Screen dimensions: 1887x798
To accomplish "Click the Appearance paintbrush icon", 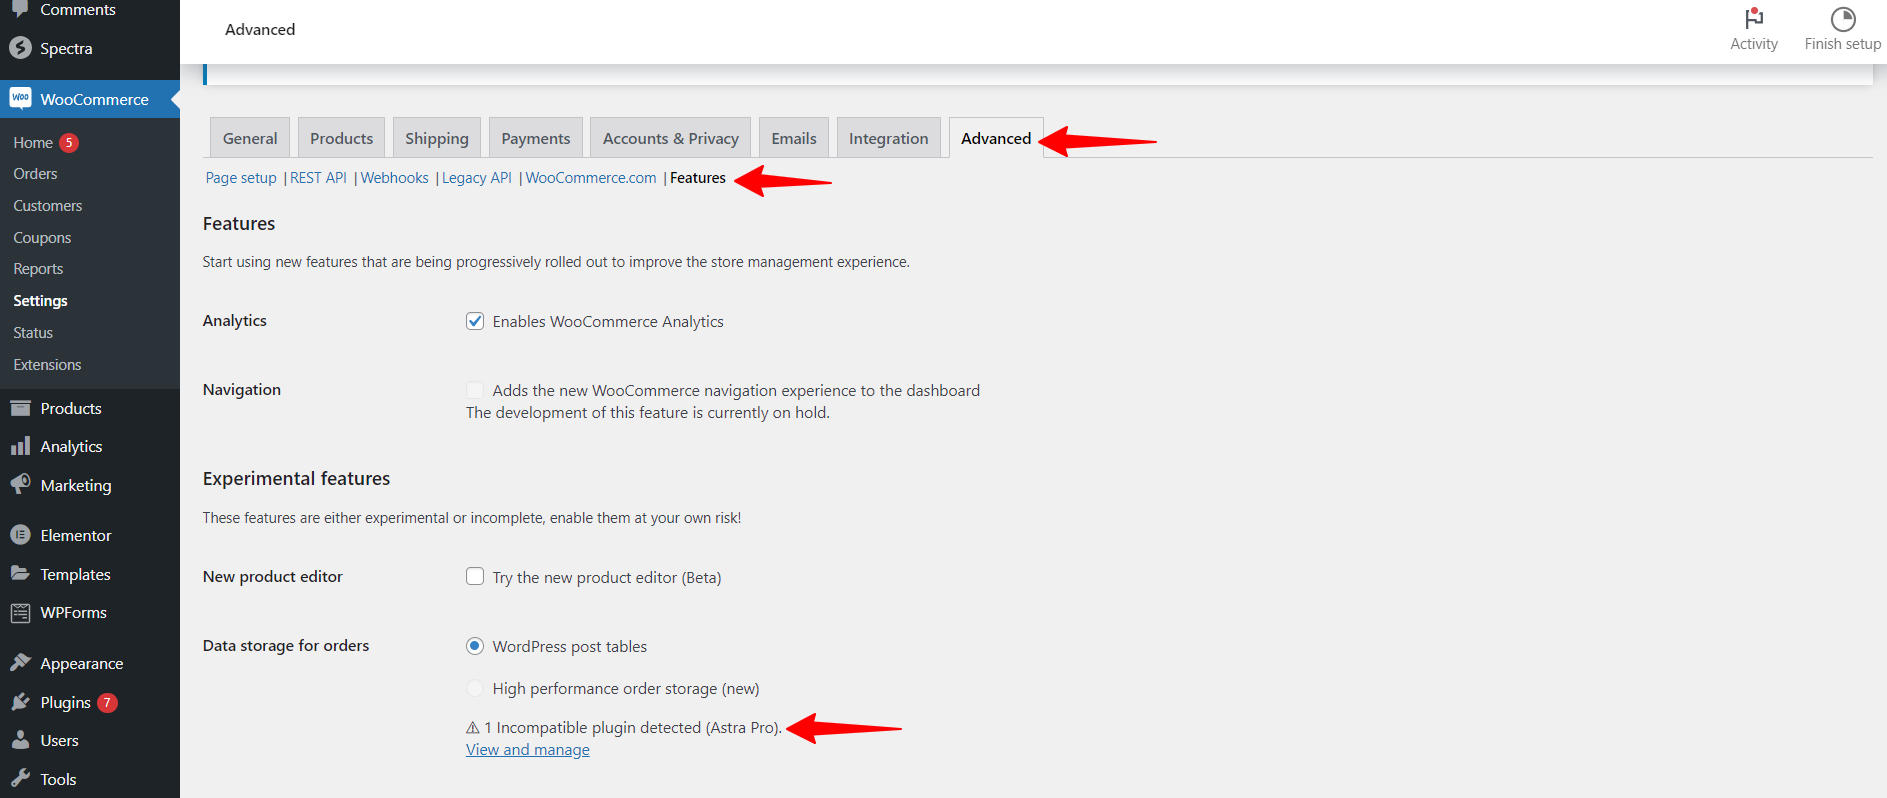I will (x=20, y=662).
